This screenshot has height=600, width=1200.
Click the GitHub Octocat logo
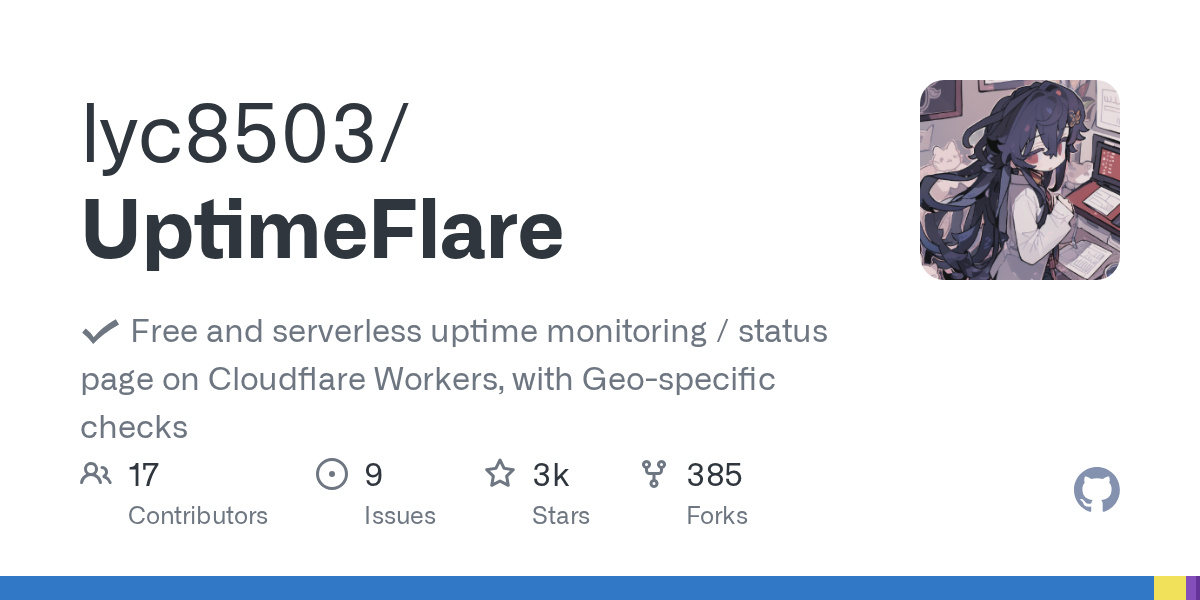[x=1096, y=491]
